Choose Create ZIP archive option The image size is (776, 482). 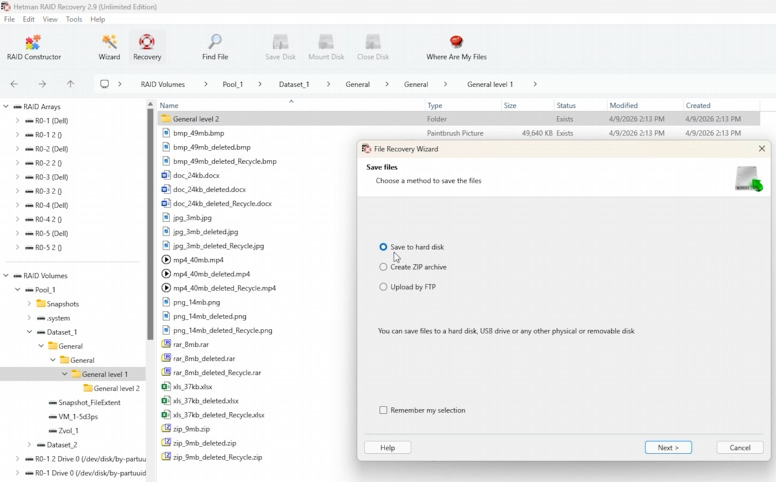(383, 267)
